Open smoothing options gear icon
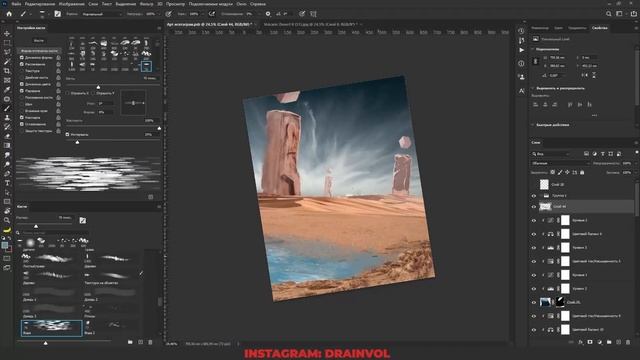 pyautogui.click(x=268, y=14)
